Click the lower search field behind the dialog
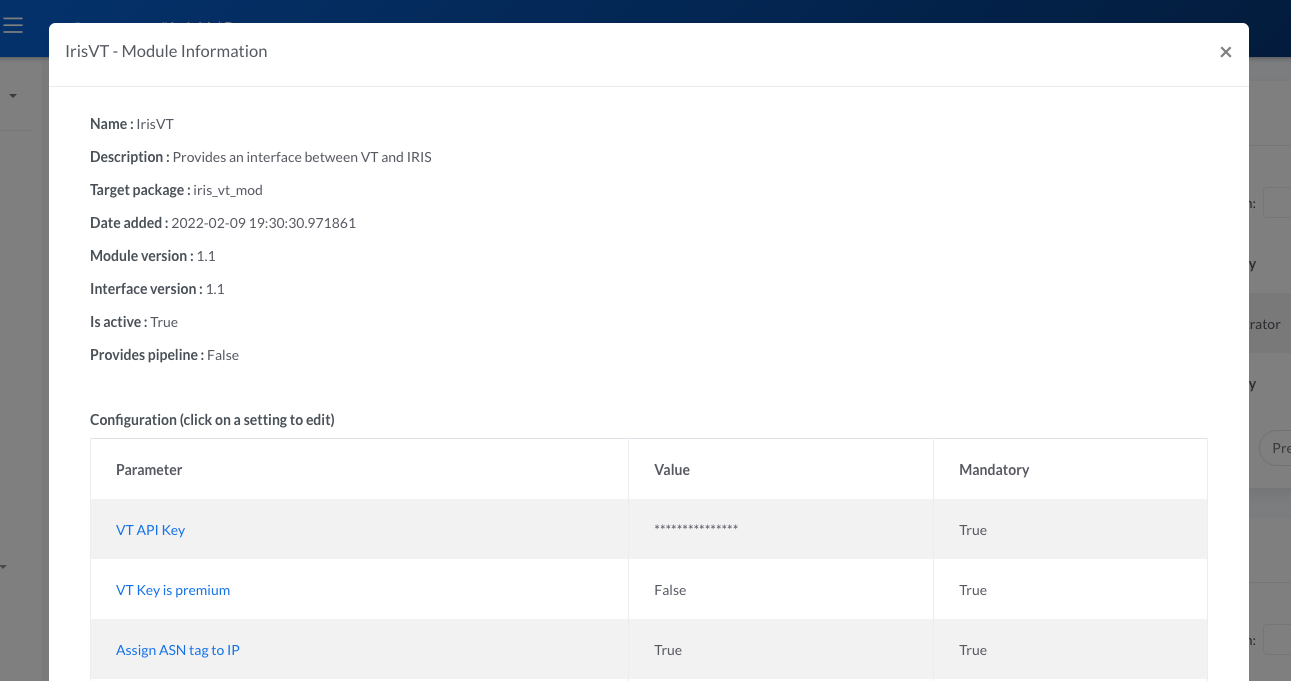This screenshot has height=681, width=1291. [1276, 640]
